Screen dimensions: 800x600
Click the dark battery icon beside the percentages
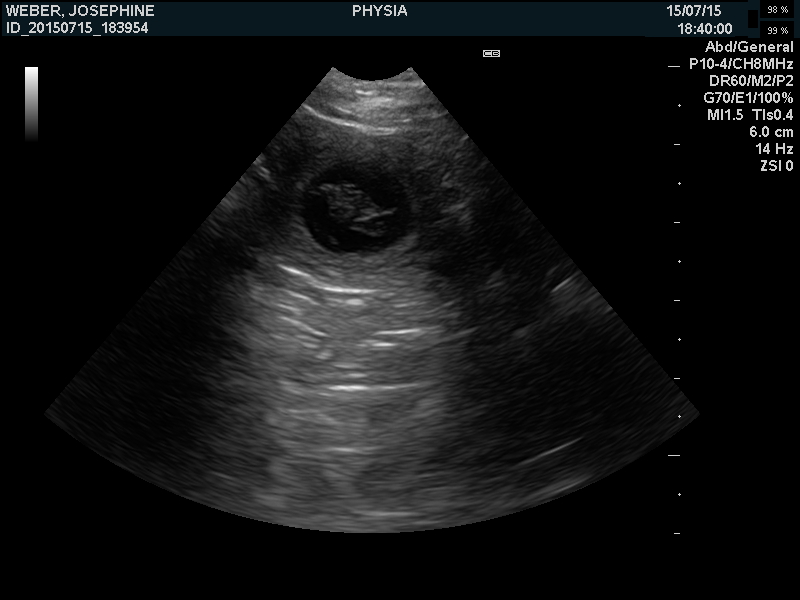tap(753, 19)
